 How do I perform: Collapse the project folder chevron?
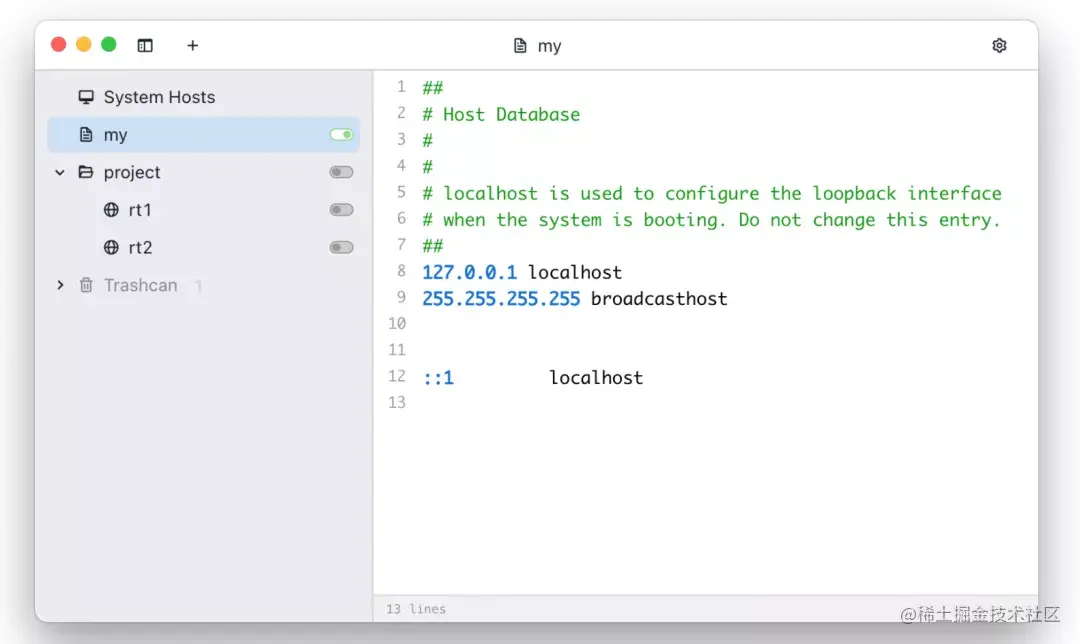[x=60, y=172]
